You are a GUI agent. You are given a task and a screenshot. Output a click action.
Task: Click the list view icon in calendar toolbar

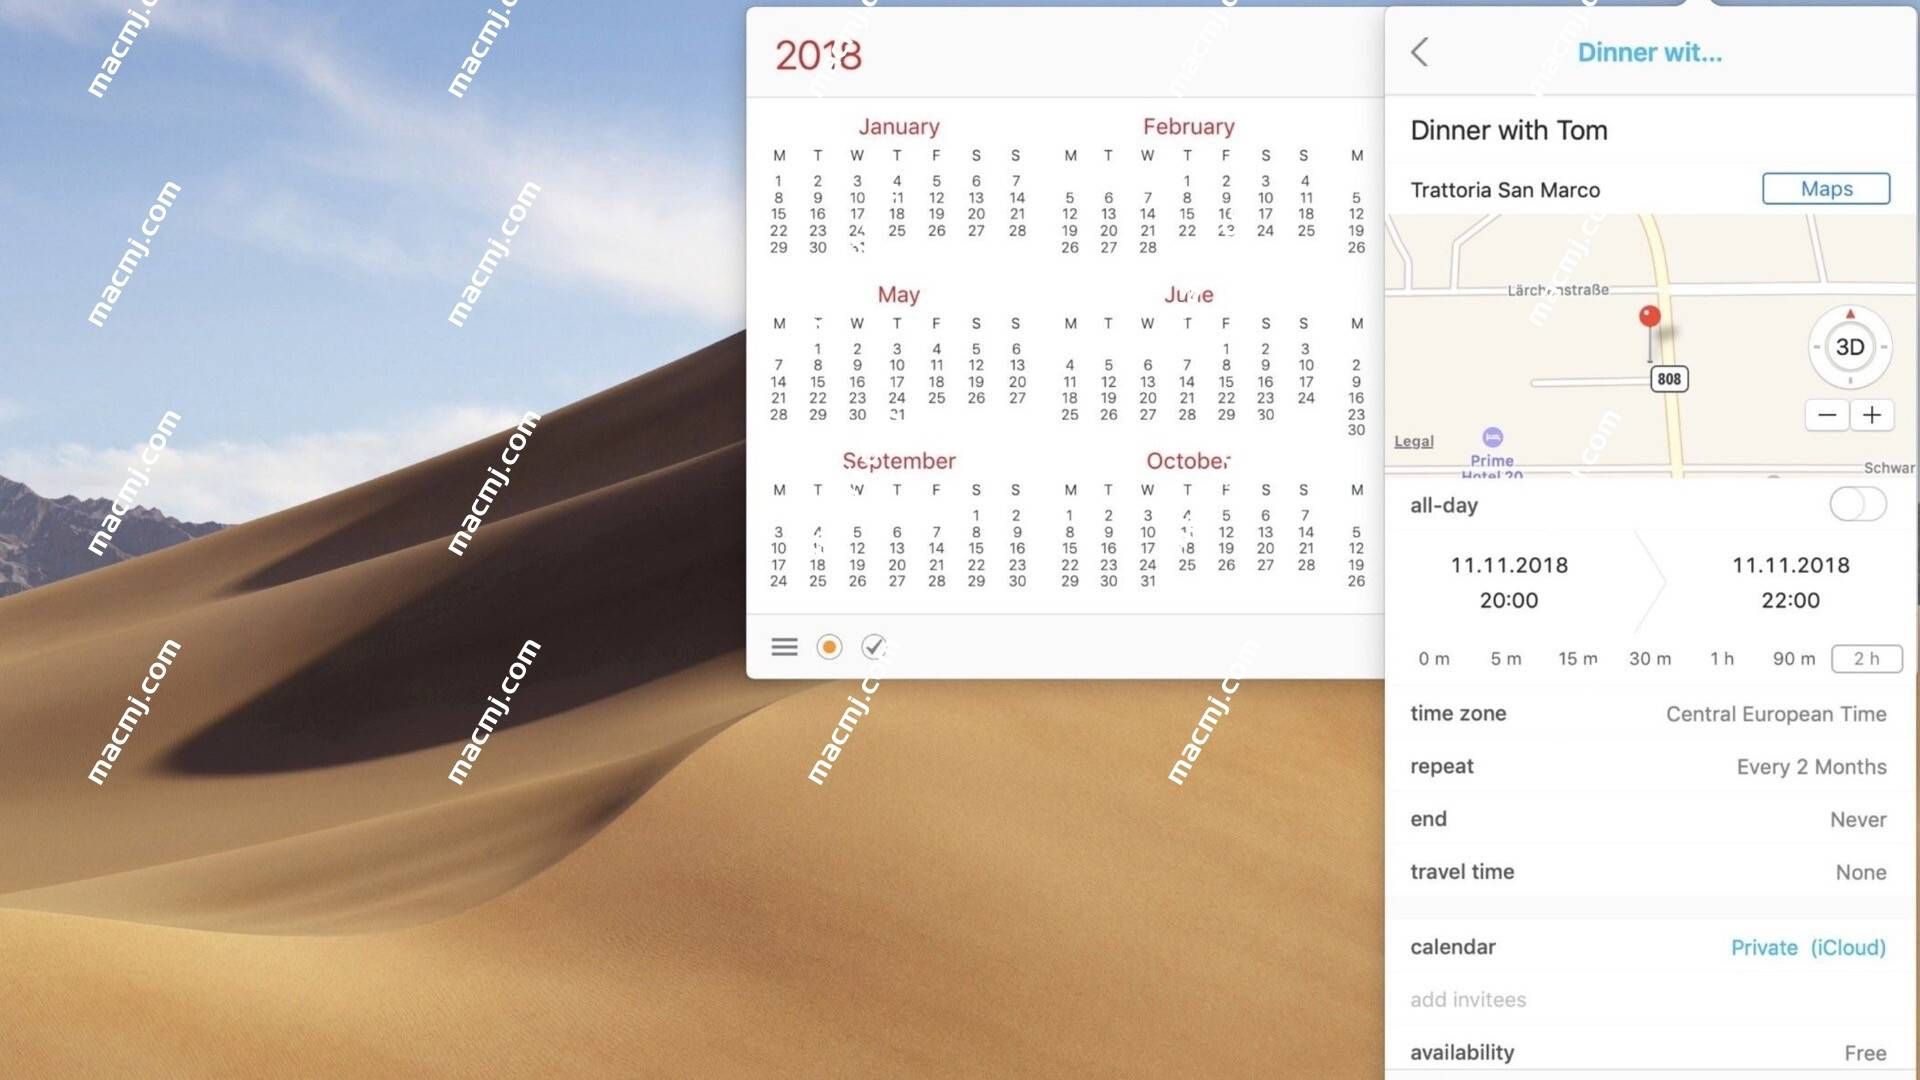click(785, 646)
